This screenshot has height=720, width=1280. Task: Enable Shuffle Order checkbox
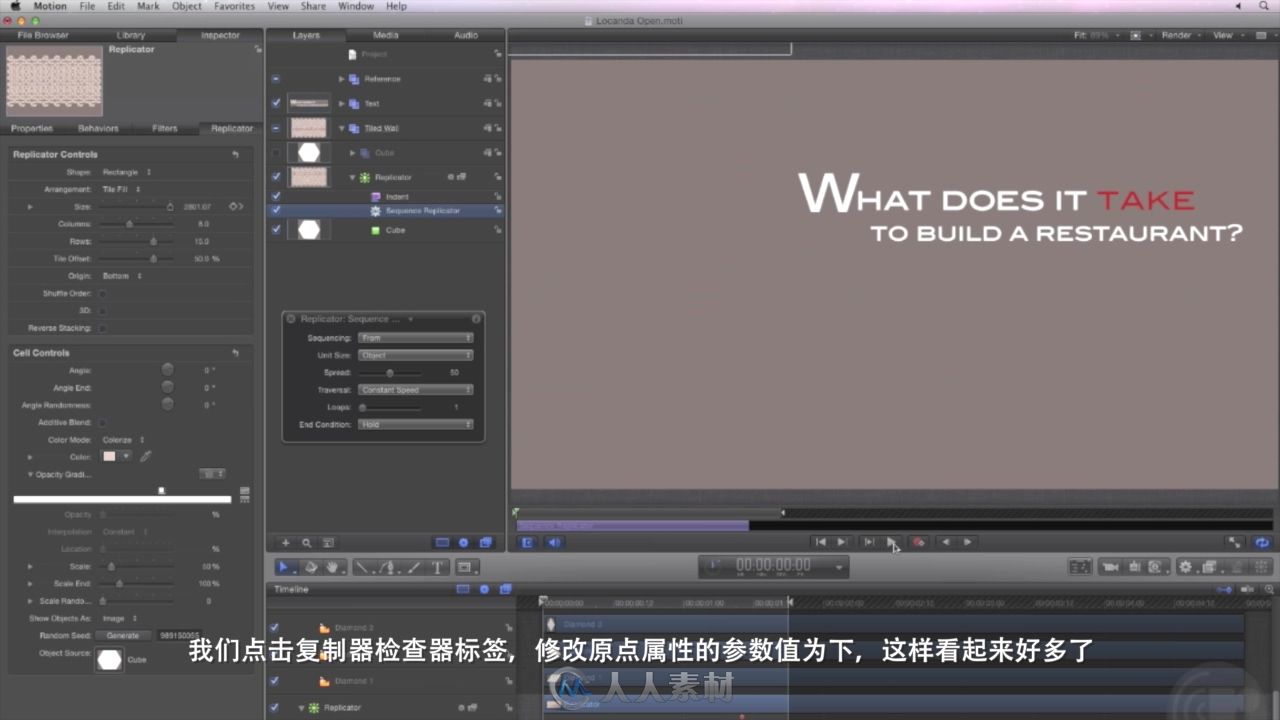coord(102,294)
